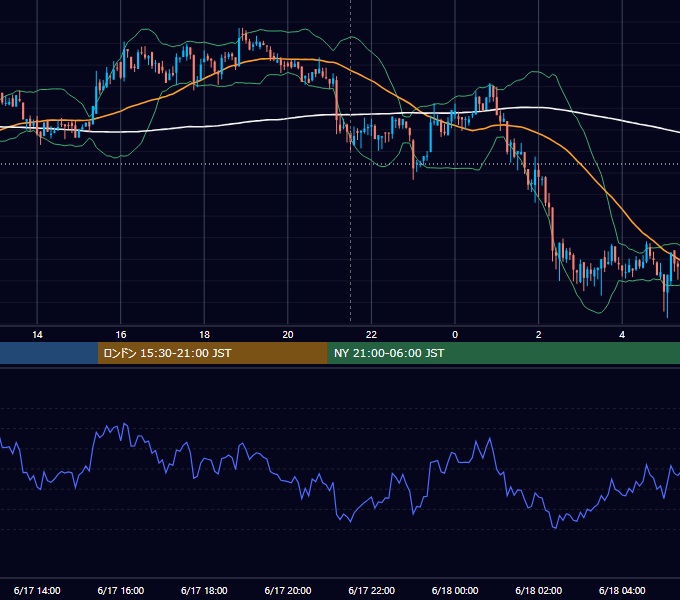Click the blue session bar before London

[49, 353]
